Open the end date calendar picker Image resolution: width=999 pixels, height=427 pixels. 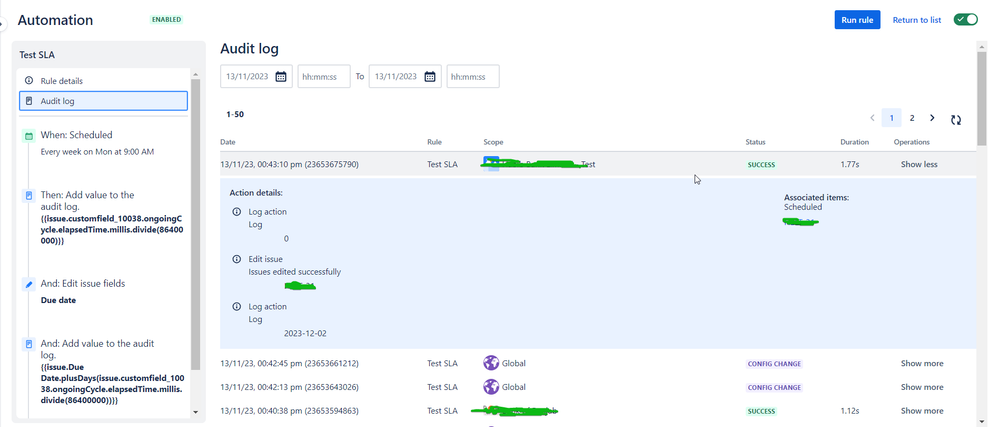(430, 76)
